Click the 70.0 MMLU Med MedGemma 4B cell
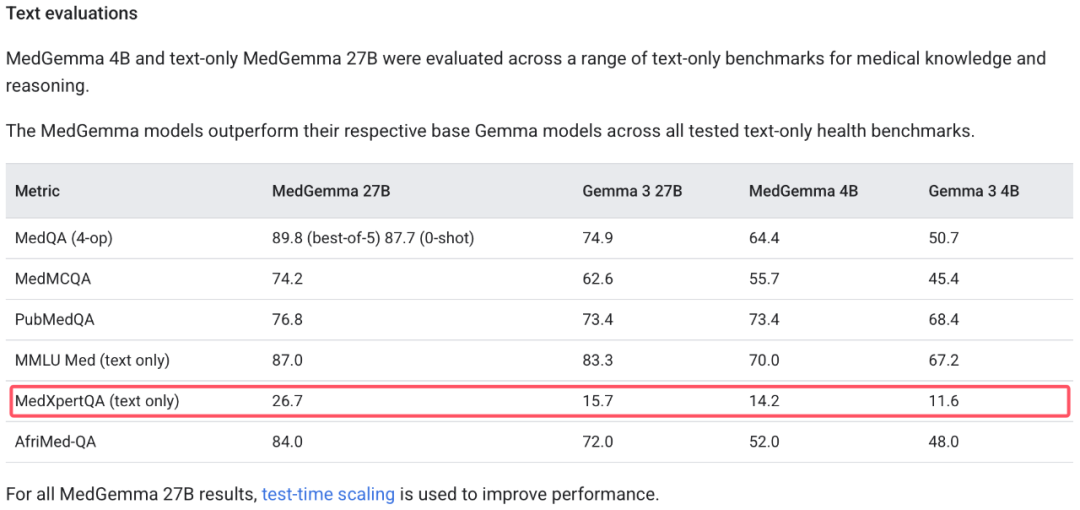Image resolution: width=1080 pixels, height=510 pixels. 764,360
